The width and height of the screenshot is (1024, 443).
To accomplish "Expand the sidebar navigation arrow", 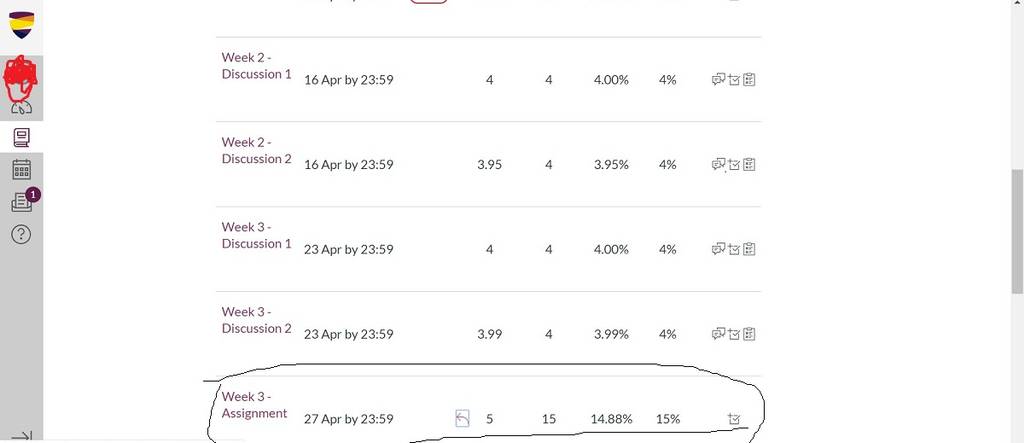I will click(x=22, y=436).
